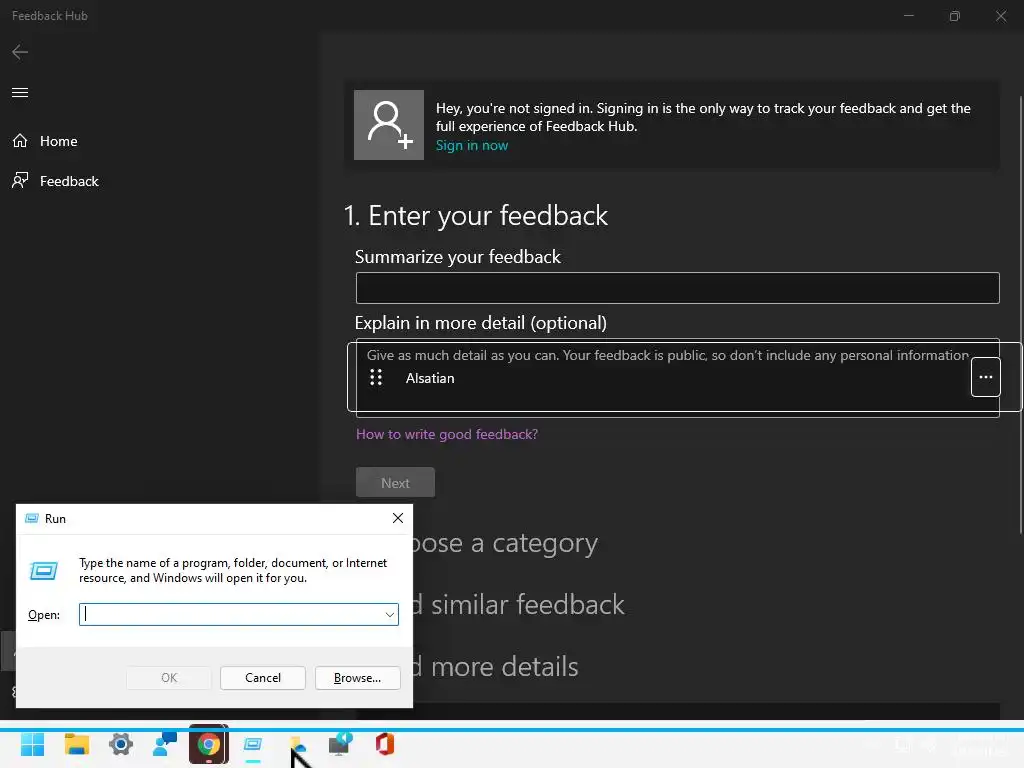Click the Open text field in Run dialog
The image size is (1024, 768).
(231, 615)
